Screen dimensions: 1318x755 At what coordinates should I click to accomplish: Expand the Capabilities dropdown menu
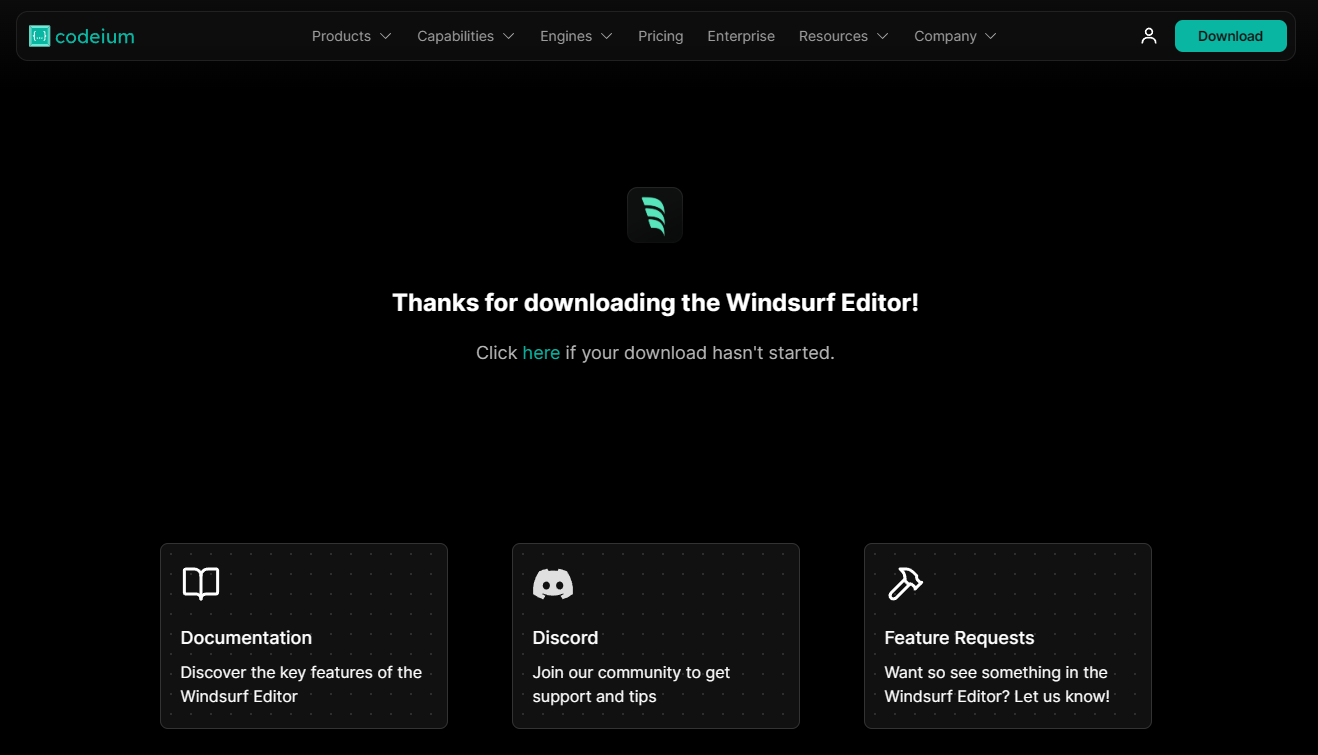(466, 36)
